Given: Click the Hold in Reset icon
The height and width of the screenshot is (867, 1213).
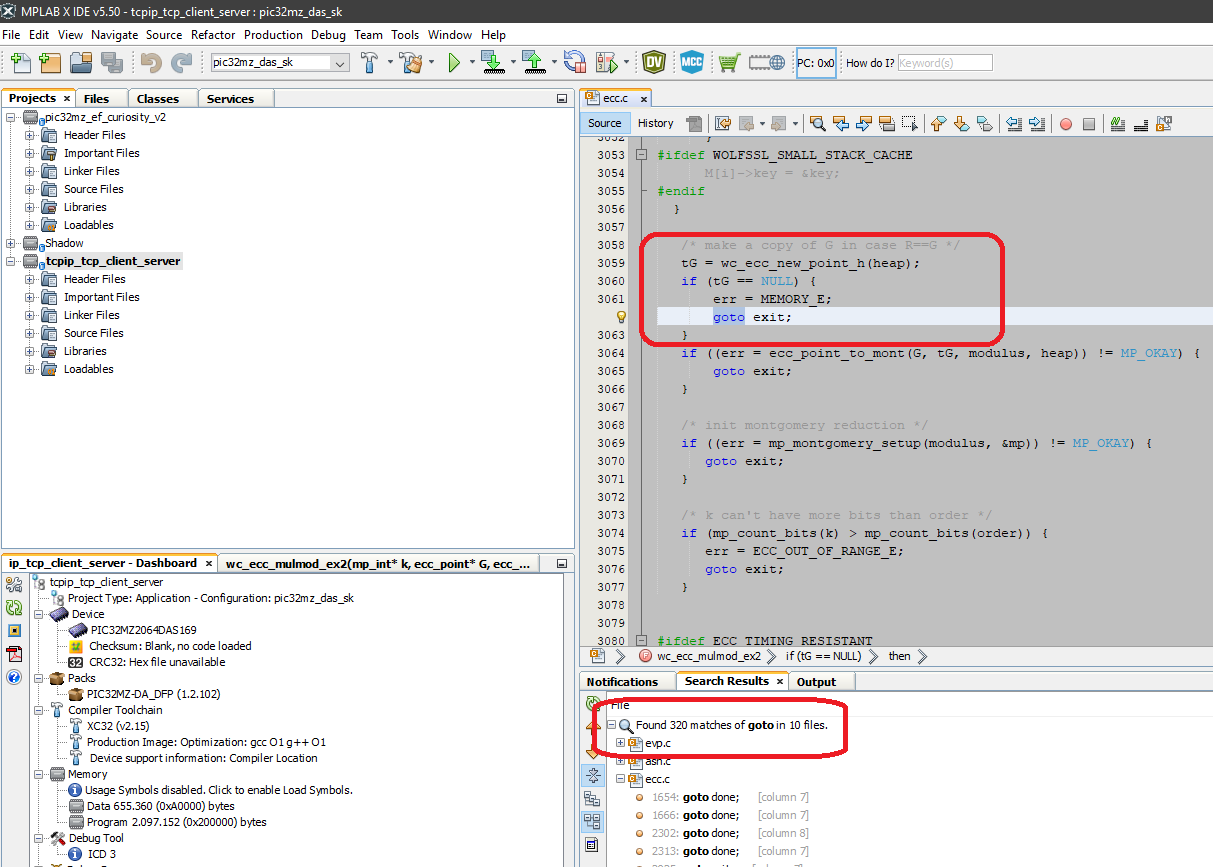Looking at the screenshot, I should 575,63.
